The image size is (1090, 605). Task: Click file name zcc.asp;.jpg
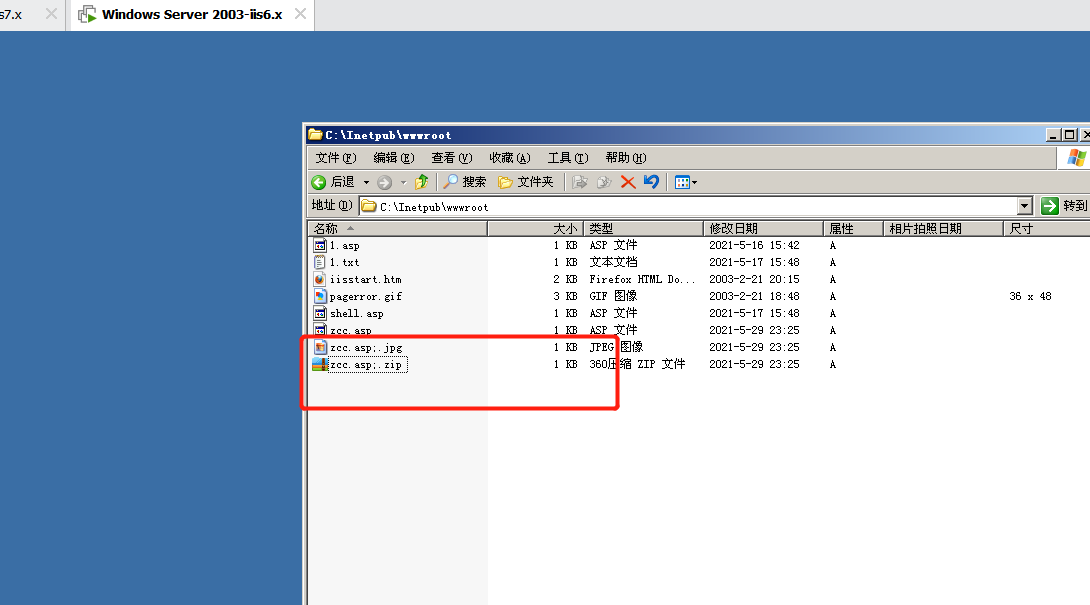click(366, 347)
